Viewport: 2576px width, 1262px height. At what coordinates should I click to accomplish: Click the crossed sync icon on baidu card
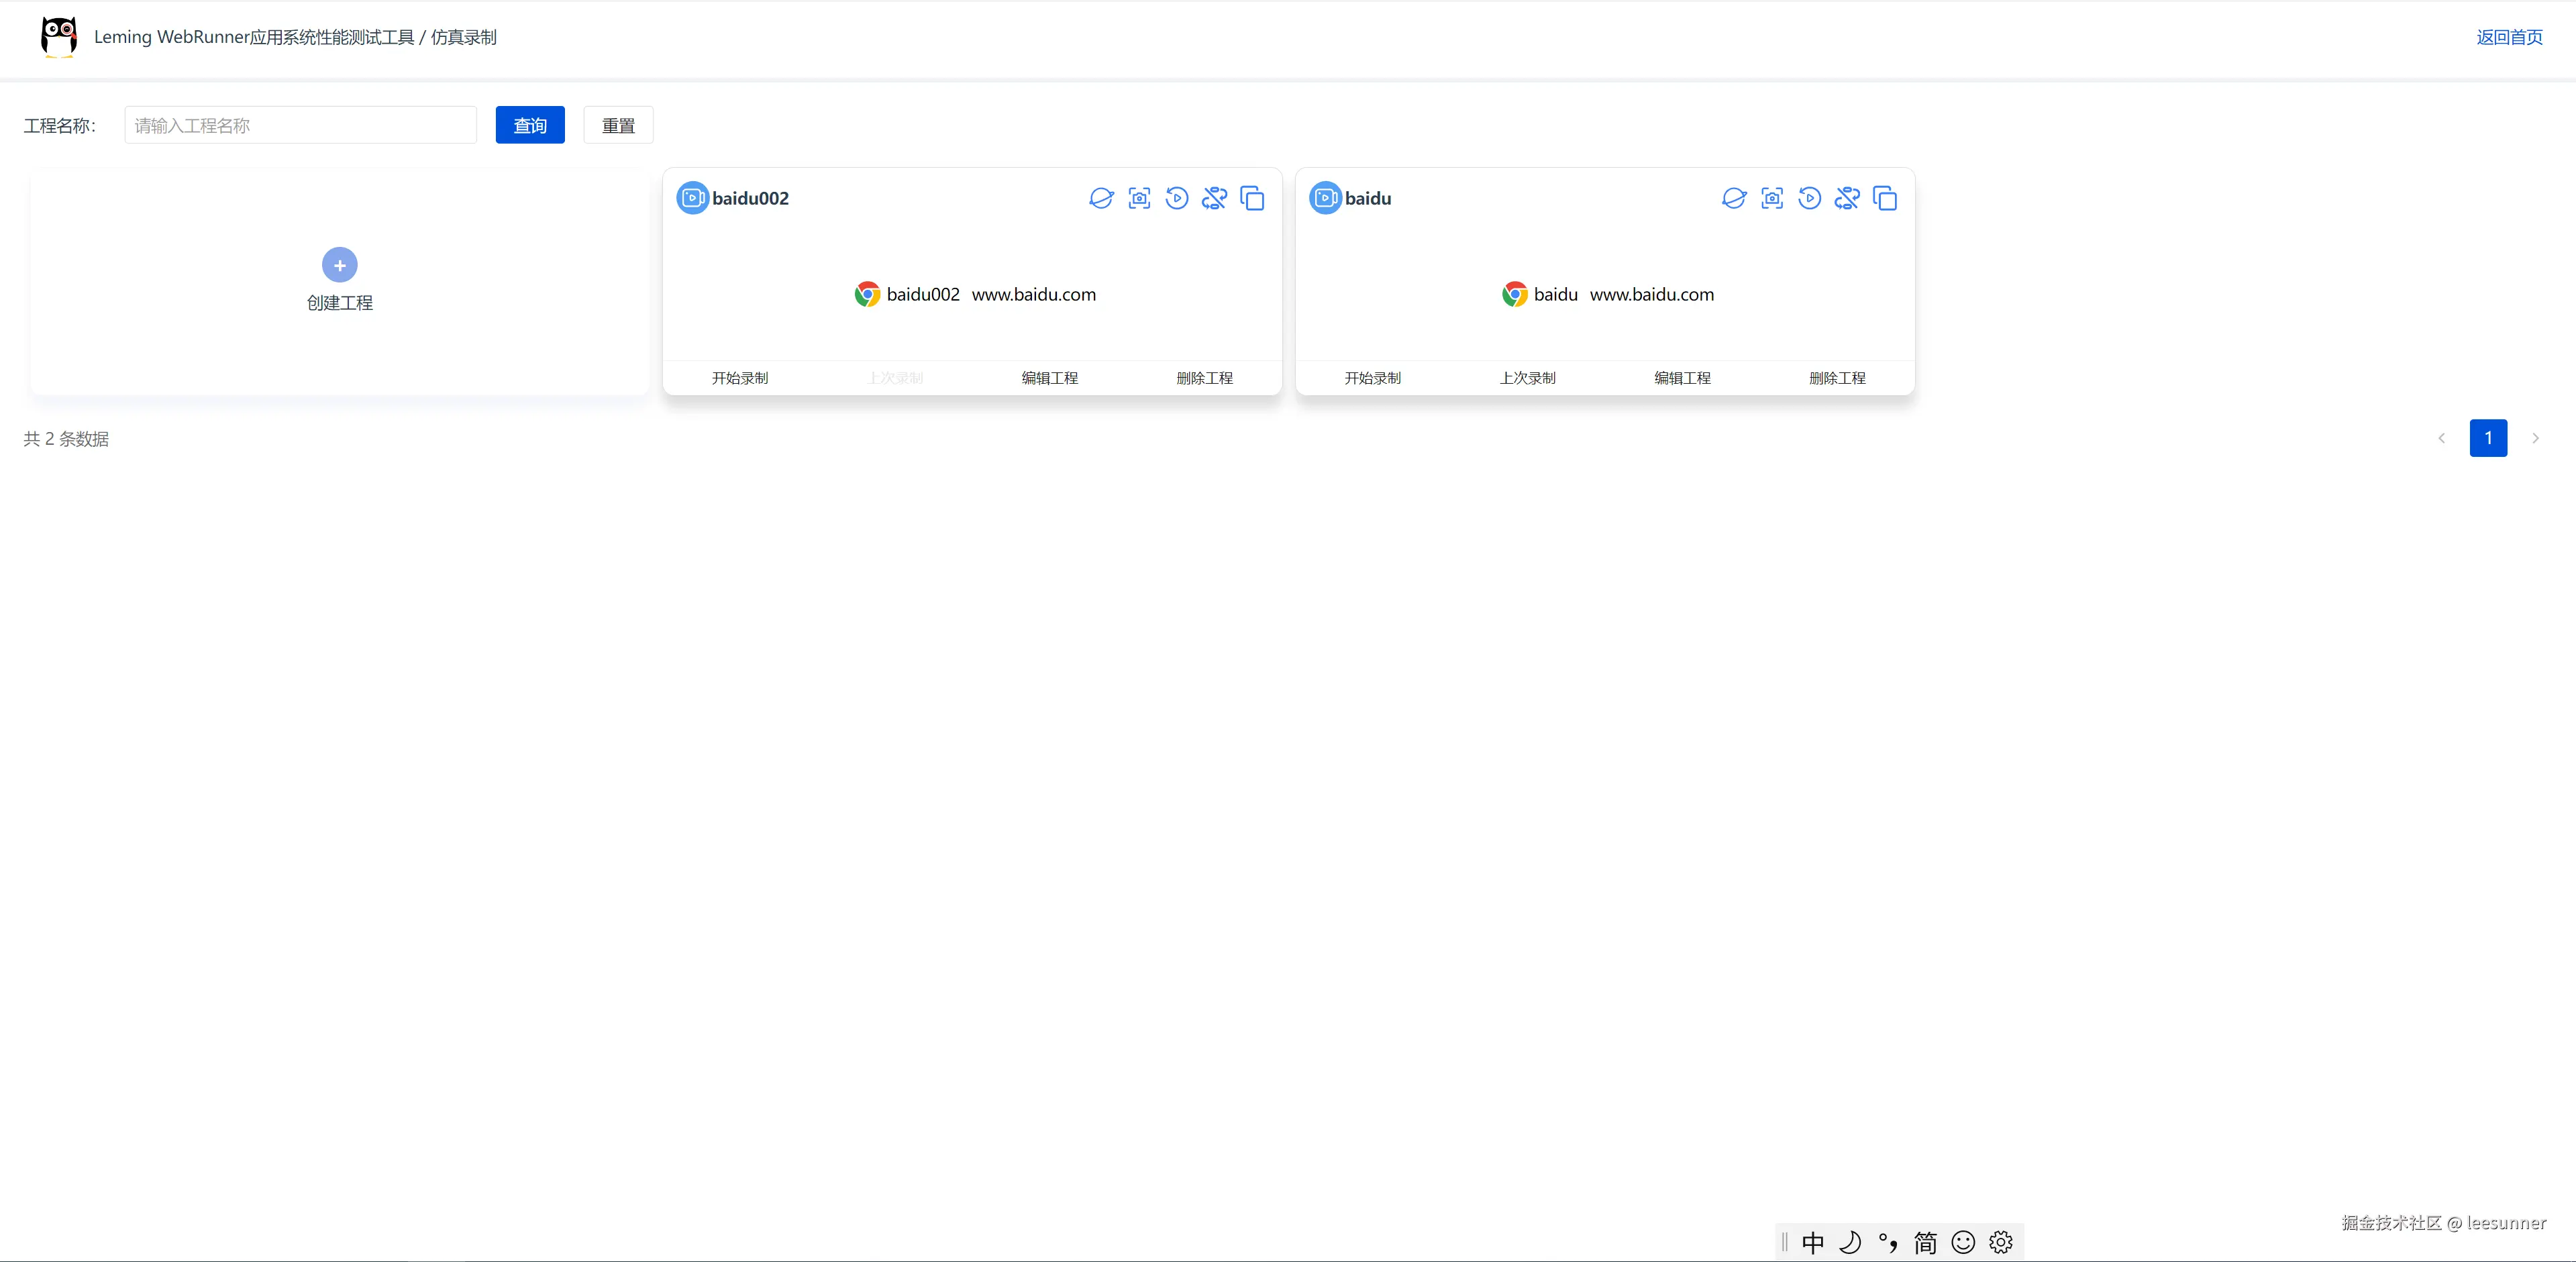tap(1847, 198)
